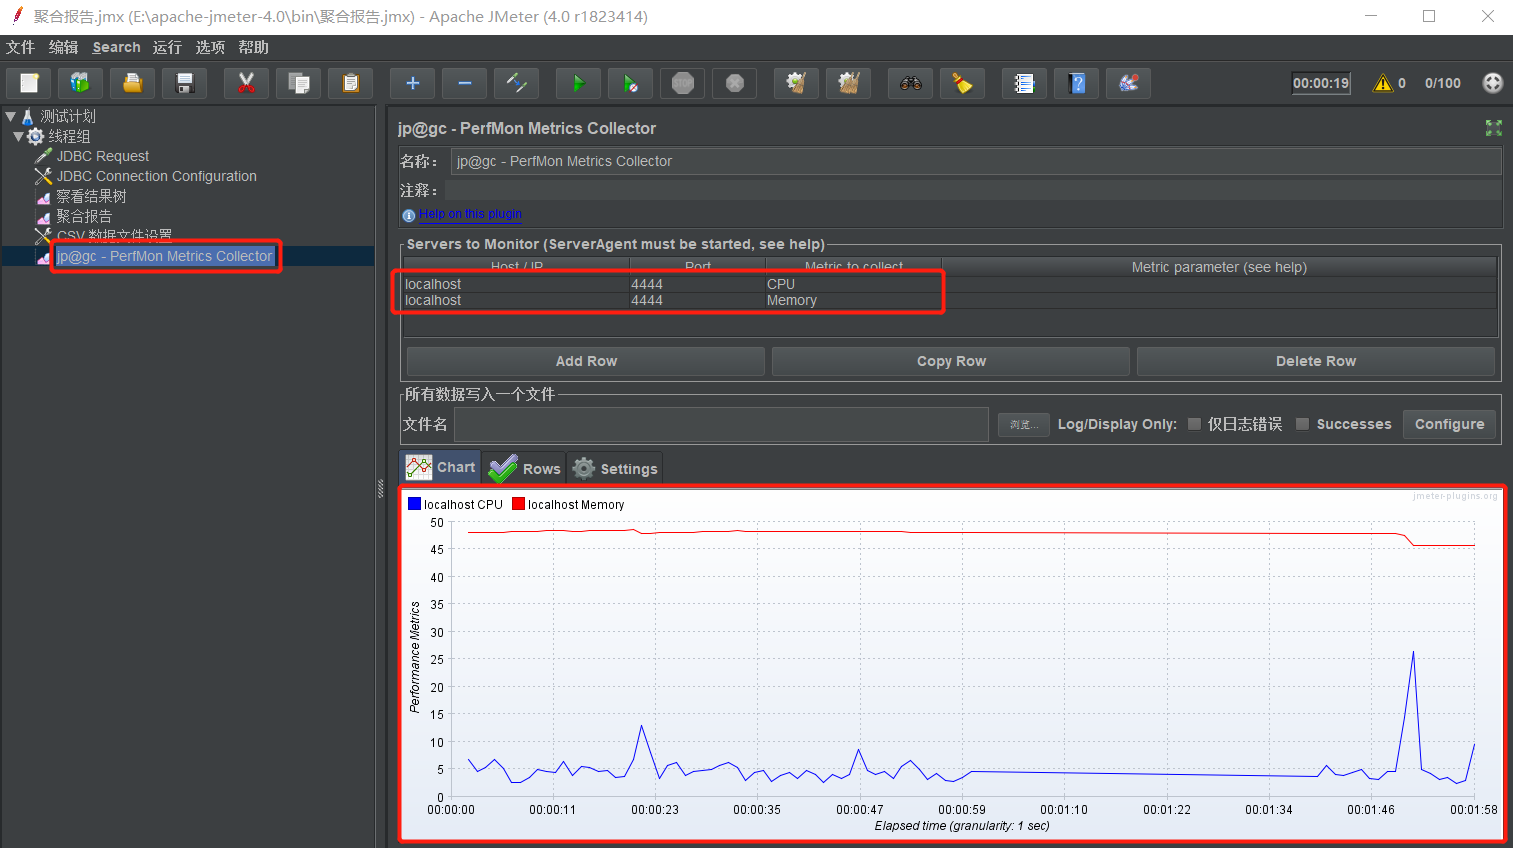This screenshot has width=1513, height=848.
Task: Click the split pane divider handle
Action: click(x=380, y=489)
